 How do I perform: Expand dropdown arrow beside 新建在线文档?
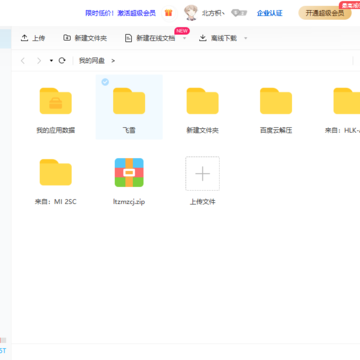point(184,38)
